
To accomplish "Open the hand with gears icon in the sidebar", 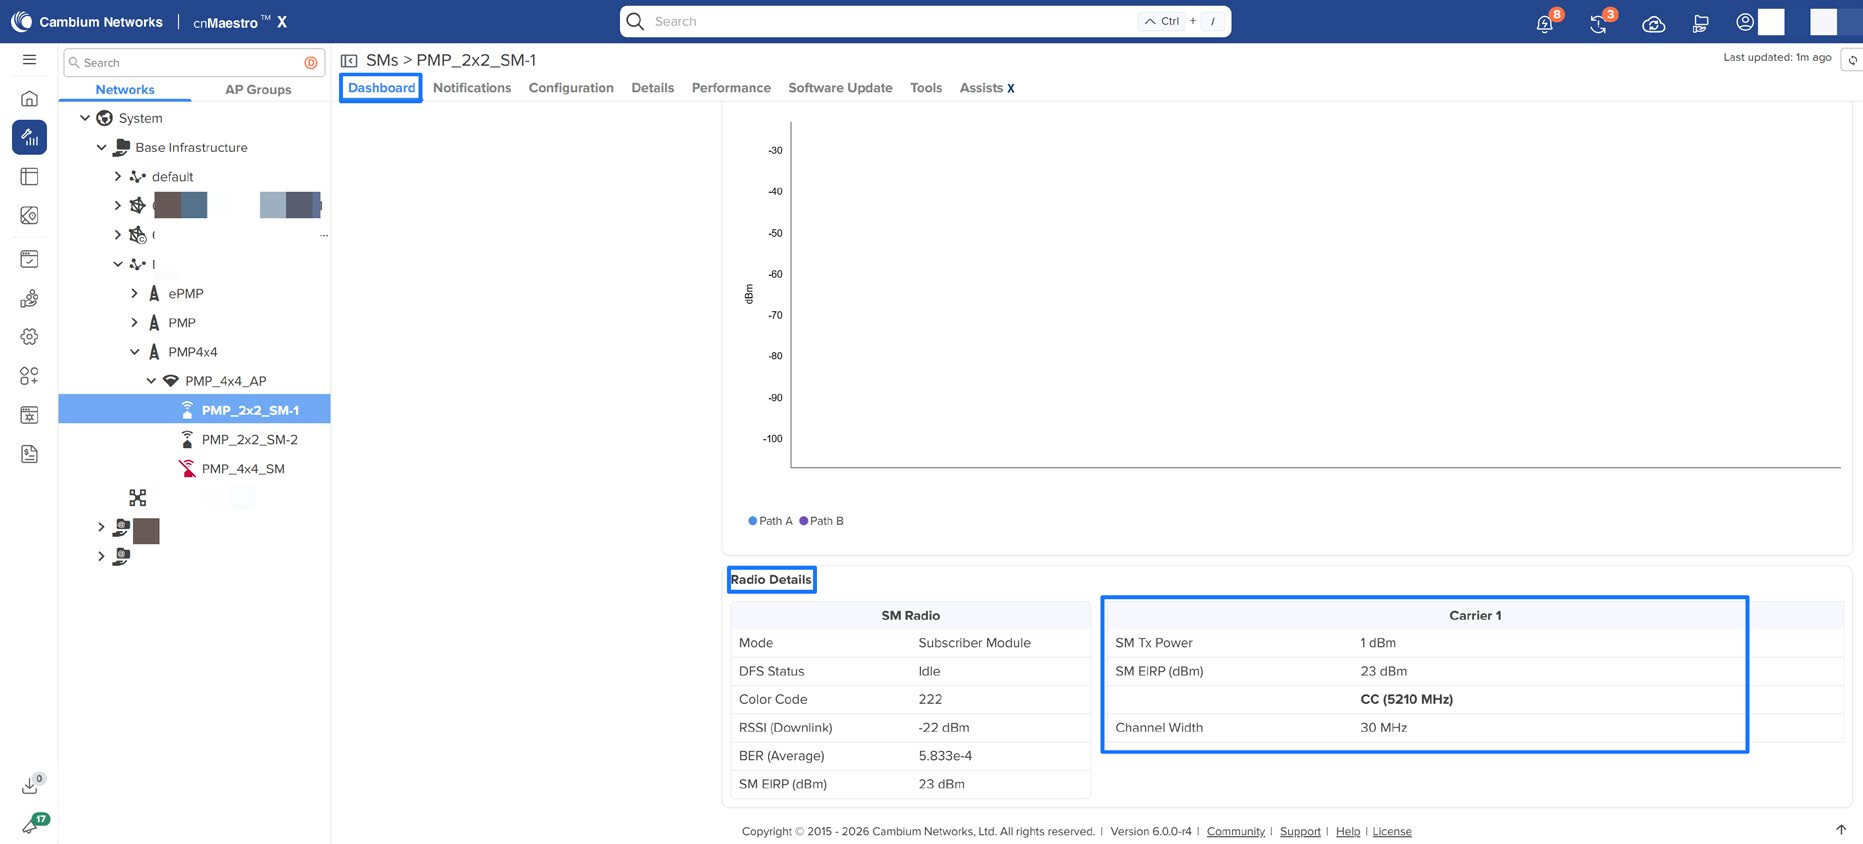I will (29, 298).
